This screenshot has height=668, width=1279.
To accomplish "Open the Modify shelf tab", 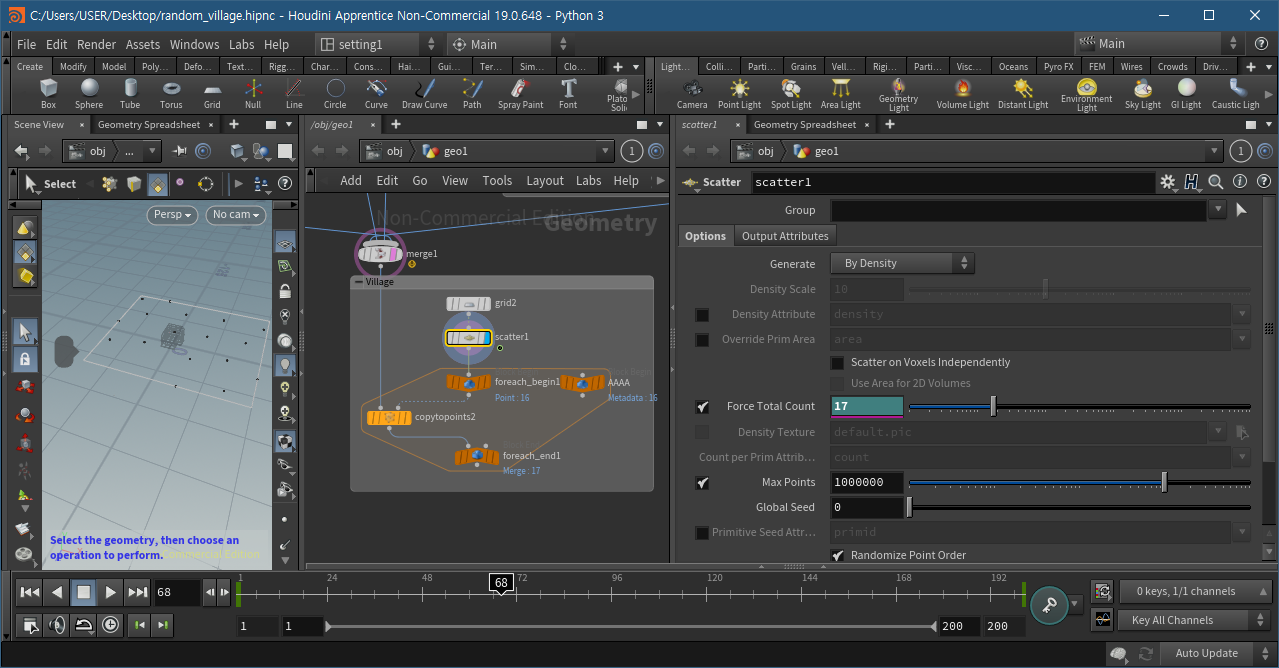I will tap(73, 67).
